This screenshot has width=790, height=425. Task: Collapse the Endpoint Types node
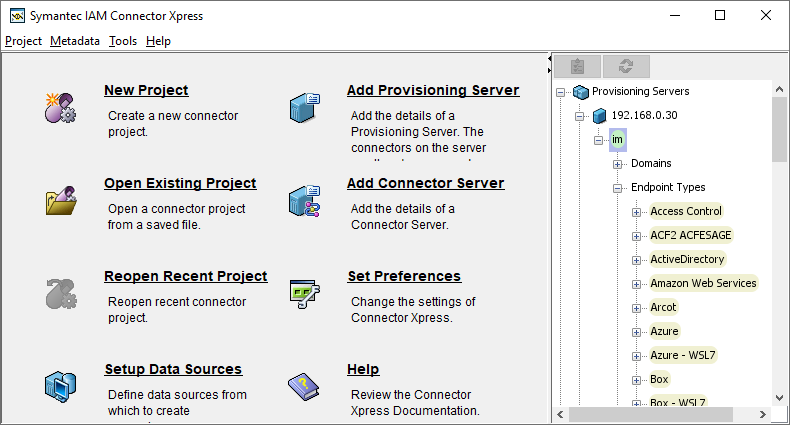(618, 187)
